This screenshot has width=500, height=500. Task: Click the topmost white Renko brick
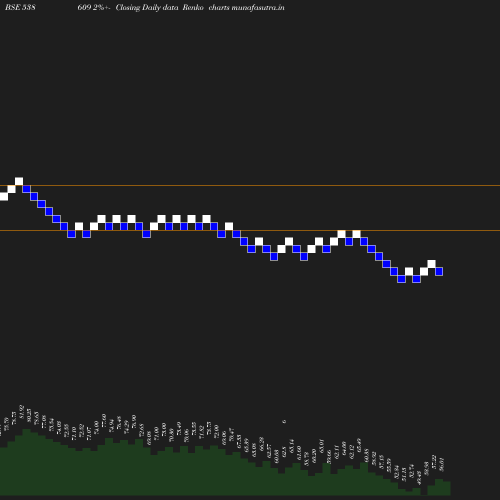coord(19,182)
